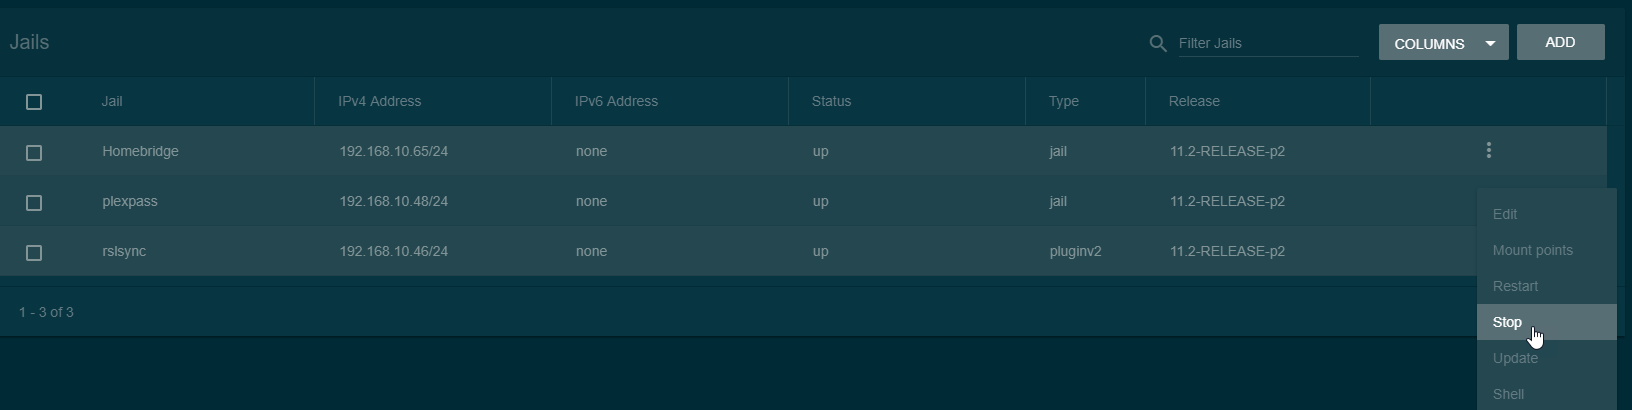The image size is (1632, 410).
Task: Click the Status column header
Action: pyautogui.click(x=831, y=101)
